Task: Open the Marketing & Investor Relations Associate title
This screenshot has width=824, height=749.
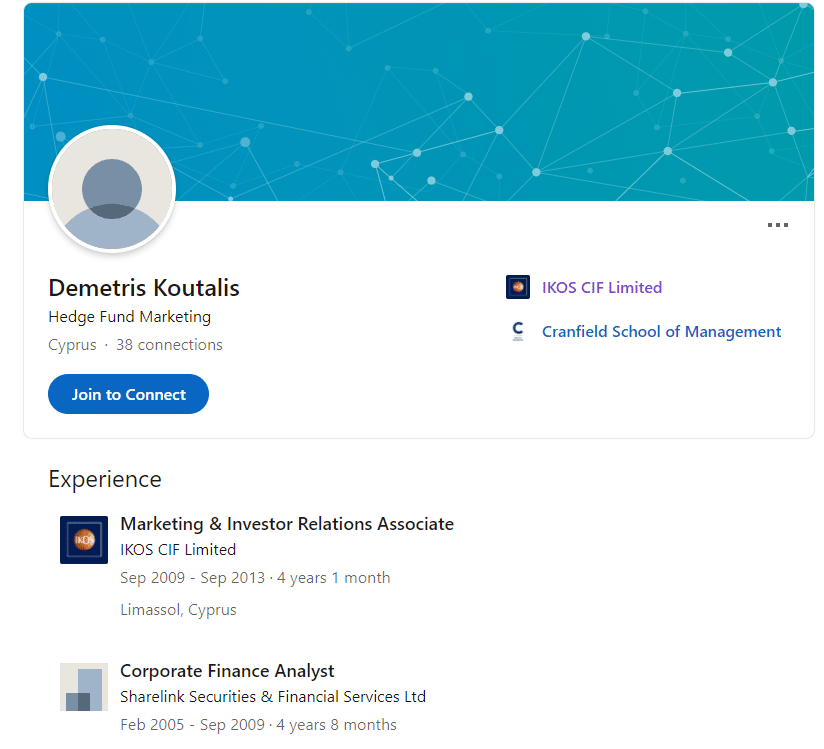Action: click(287, 524)
